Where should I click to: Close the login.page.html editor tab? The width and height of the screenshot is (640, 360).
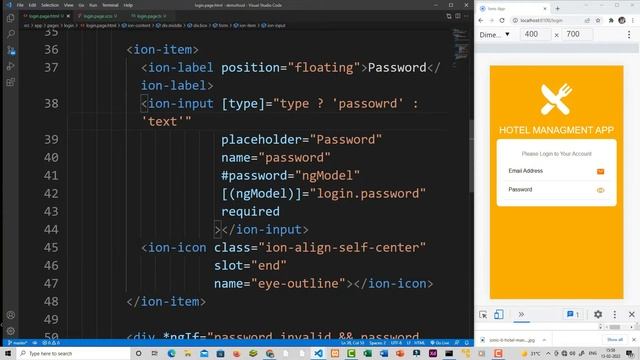(68, 16)
